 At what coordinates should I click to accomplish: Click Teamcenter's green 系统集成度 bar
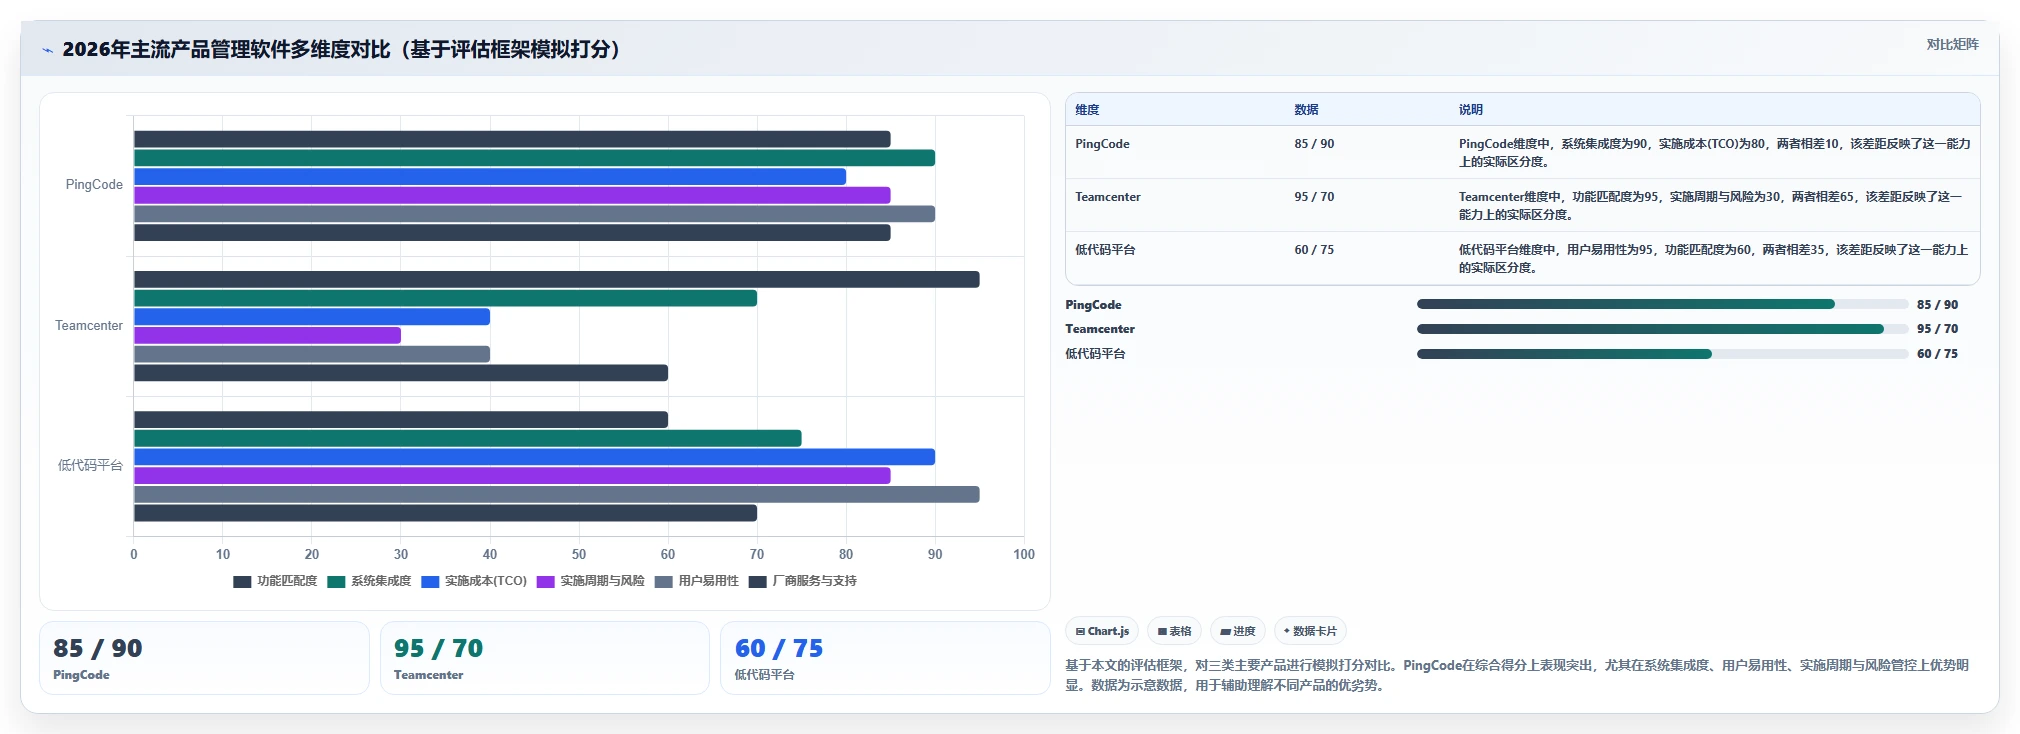point(445,298)
